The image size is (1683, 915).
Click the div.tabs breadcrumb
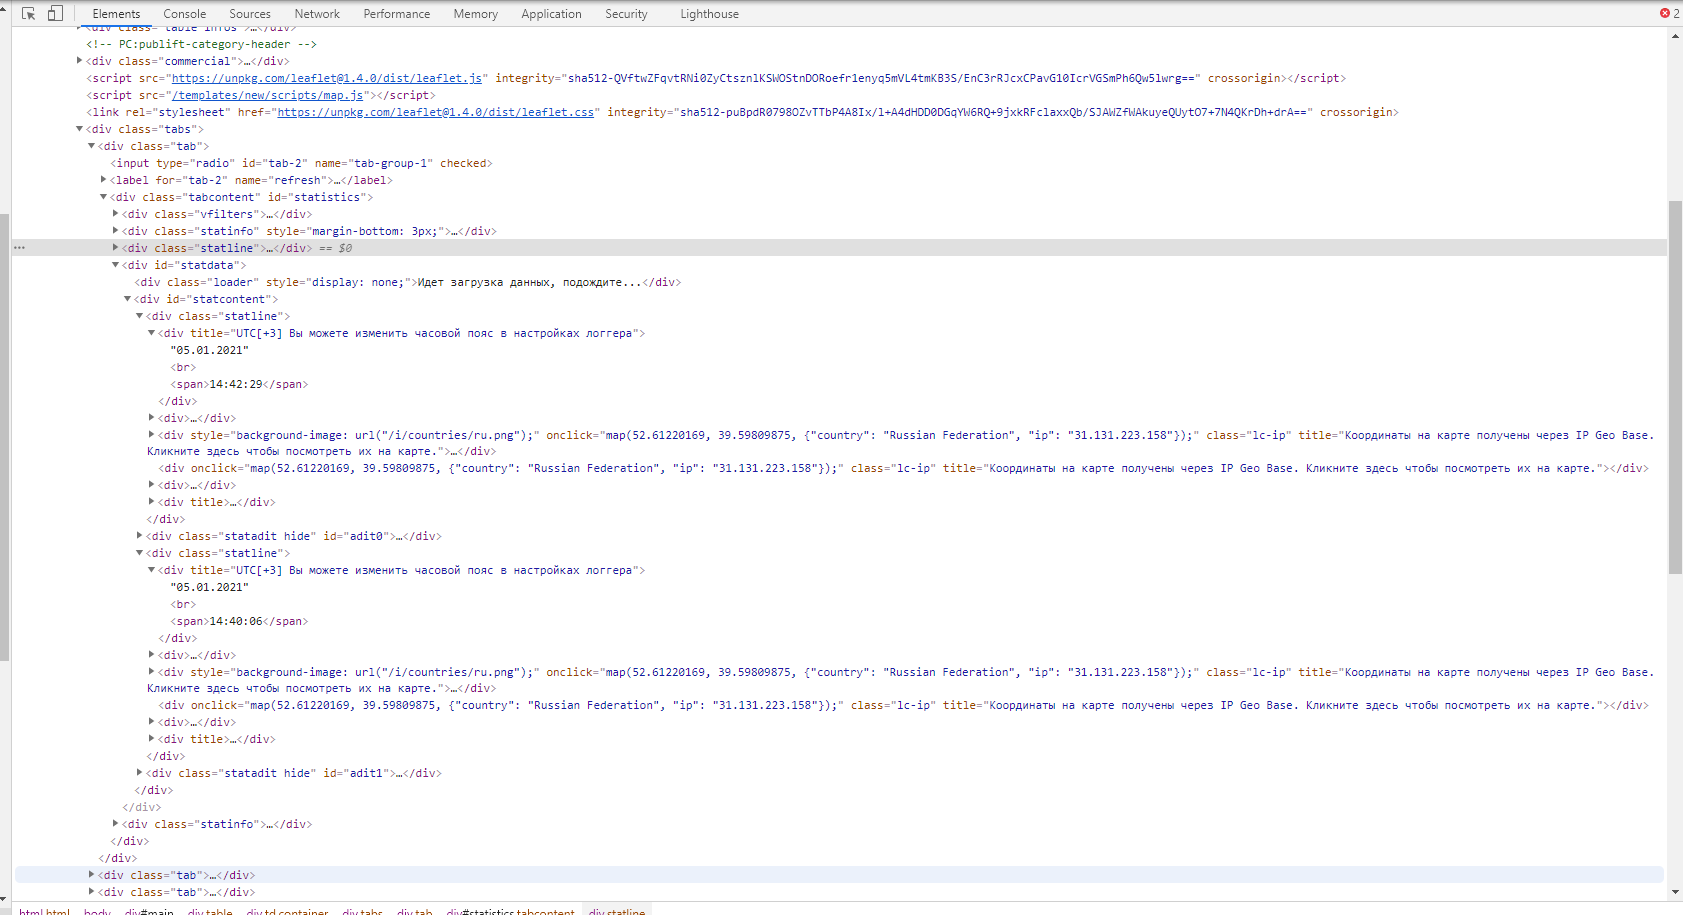pyautogui.click(x=362, y=911)
